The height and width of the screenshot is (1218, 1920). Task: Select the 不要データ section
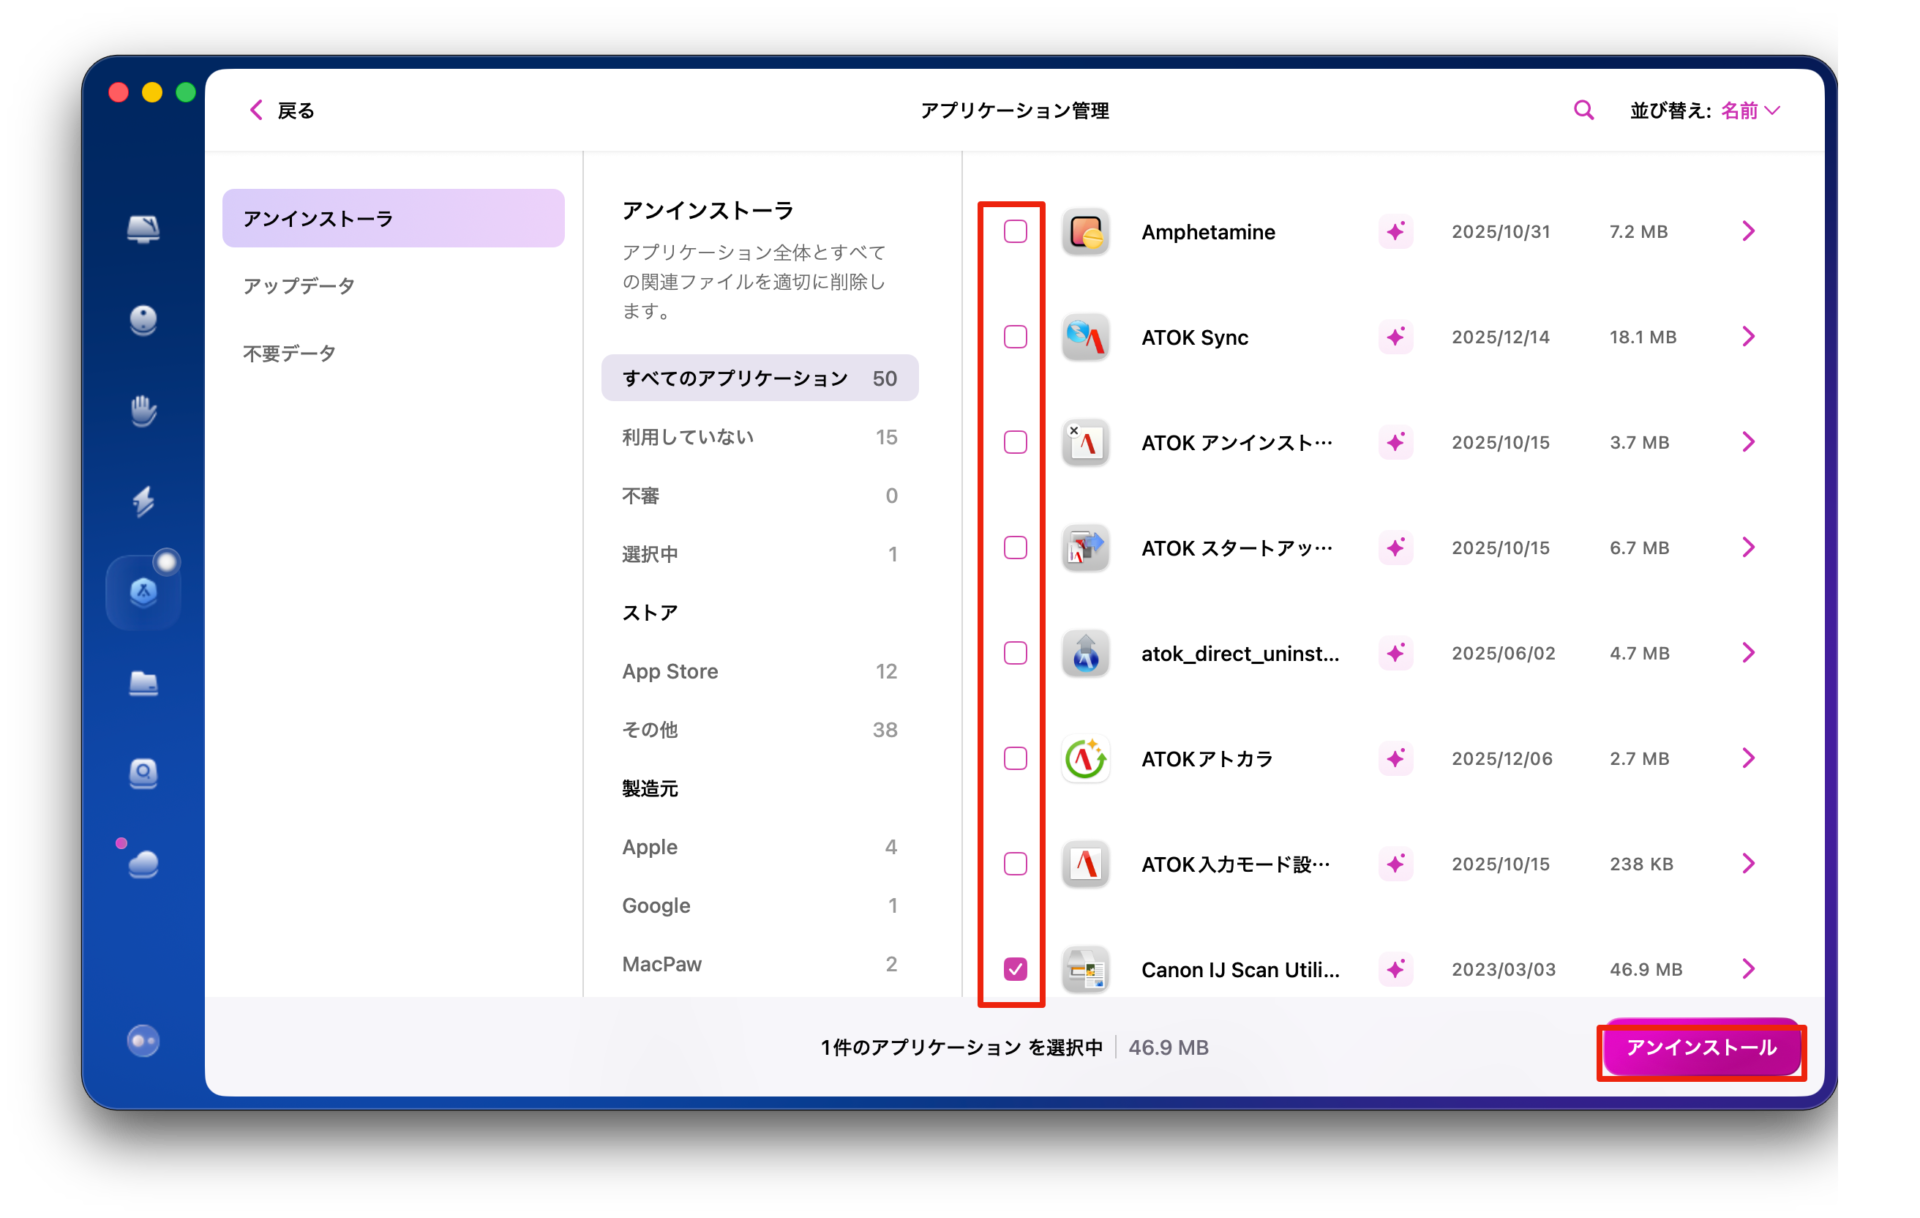pyautogui.click(x=290, y=353)
